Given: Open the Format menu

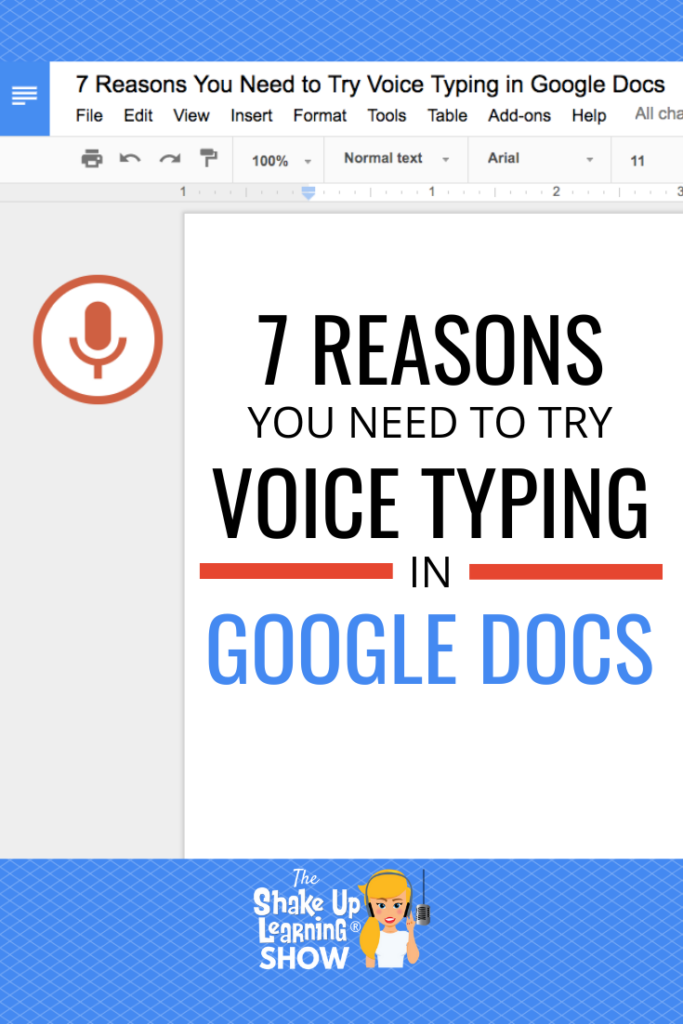Looking at the screenshot, I should coord(319,116).
